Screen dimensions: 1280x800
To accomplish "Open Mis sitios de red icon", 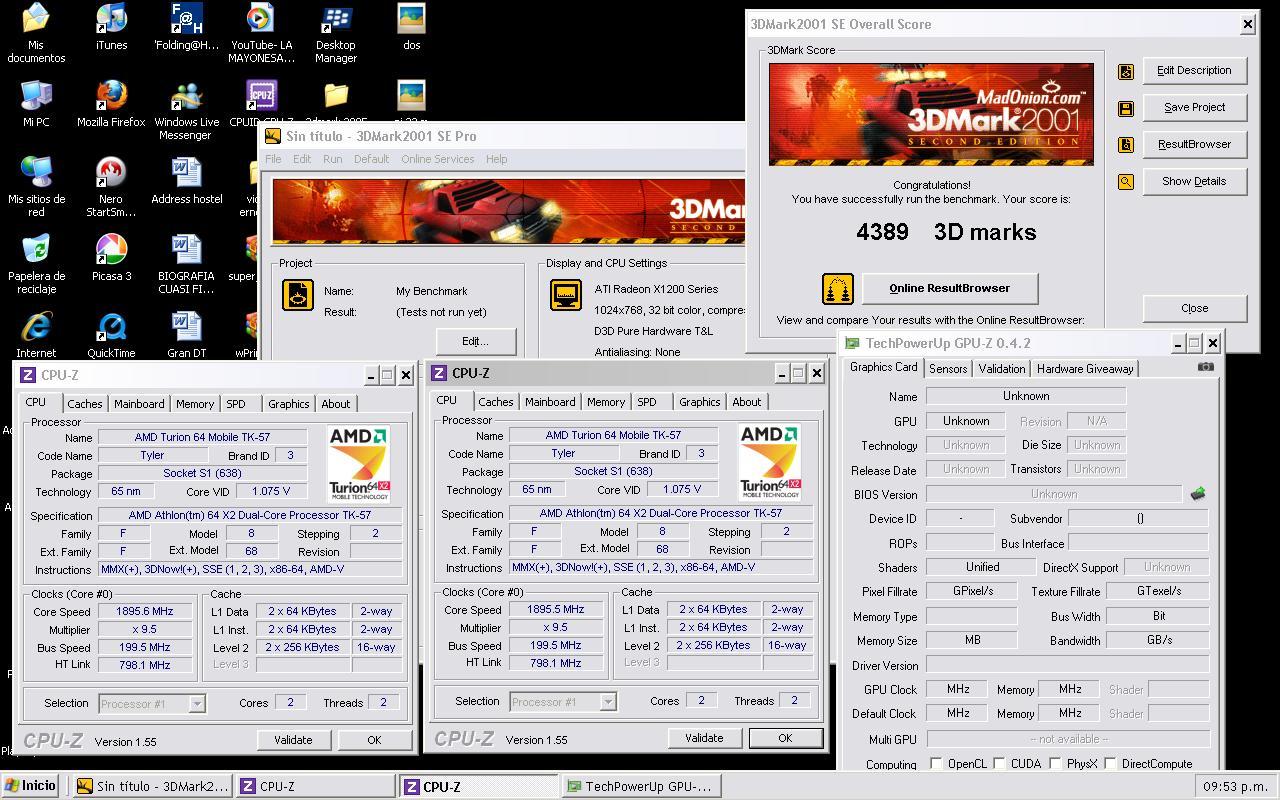I will tap(36, 187).
